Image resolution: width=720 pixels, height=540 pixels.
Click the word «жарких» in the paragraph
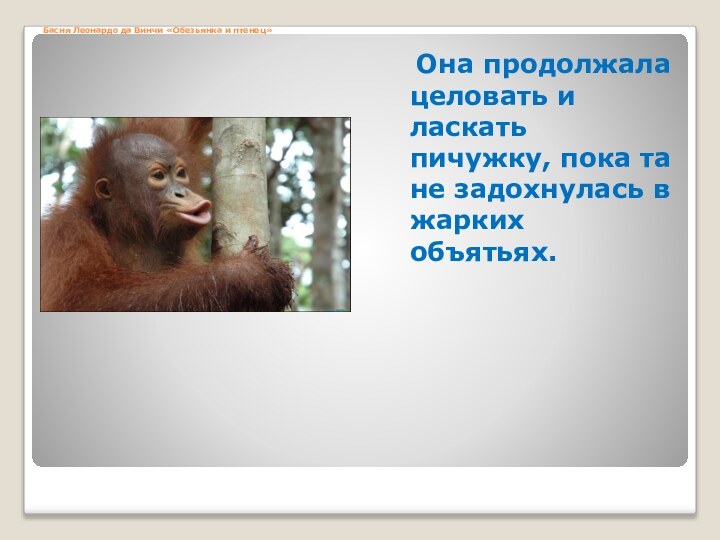pyautogui.click(x=459, y=221)
